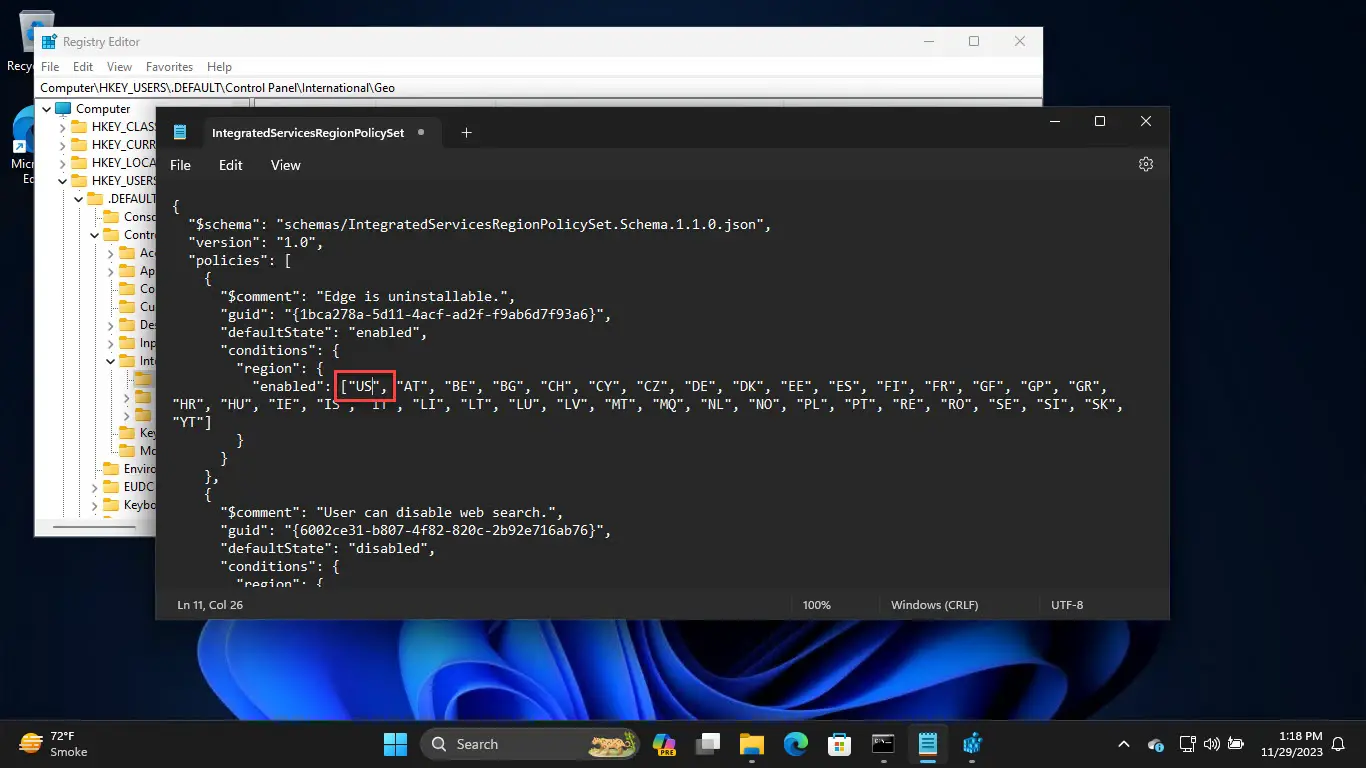Open the Notepad View menu
This screenshot has height=768, width=1366.
point(286,165)
